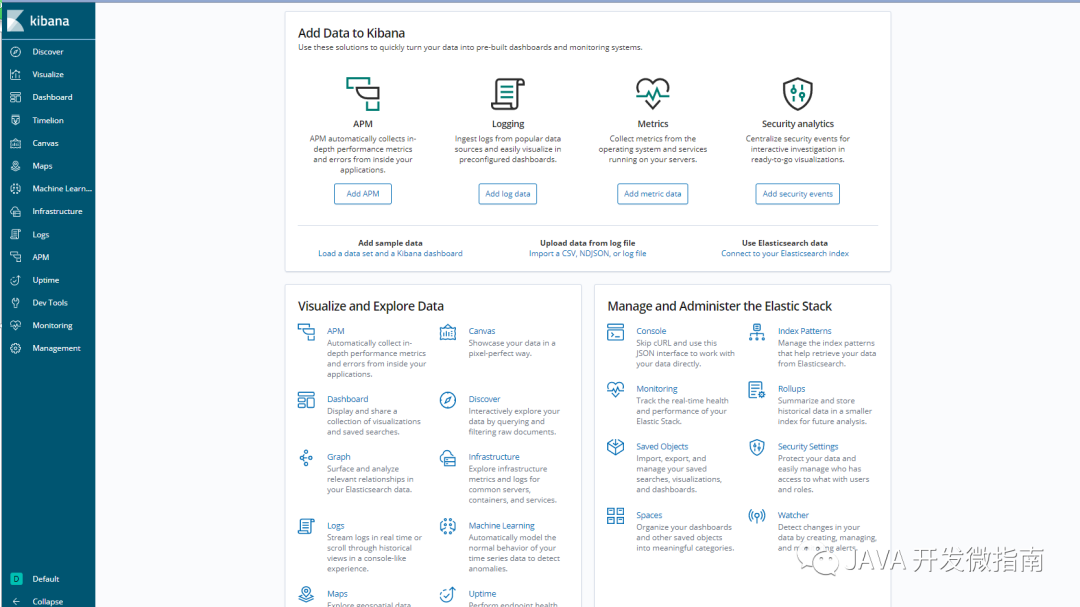Open the Default space selector label
Viewport: 1080px width, 607px height.
pos(45,579)
